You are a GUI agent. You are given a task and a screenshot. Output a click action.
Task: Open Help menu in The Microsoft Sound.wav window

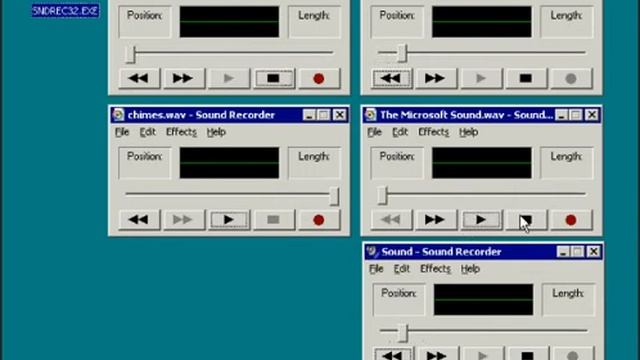tap(468, 132)
